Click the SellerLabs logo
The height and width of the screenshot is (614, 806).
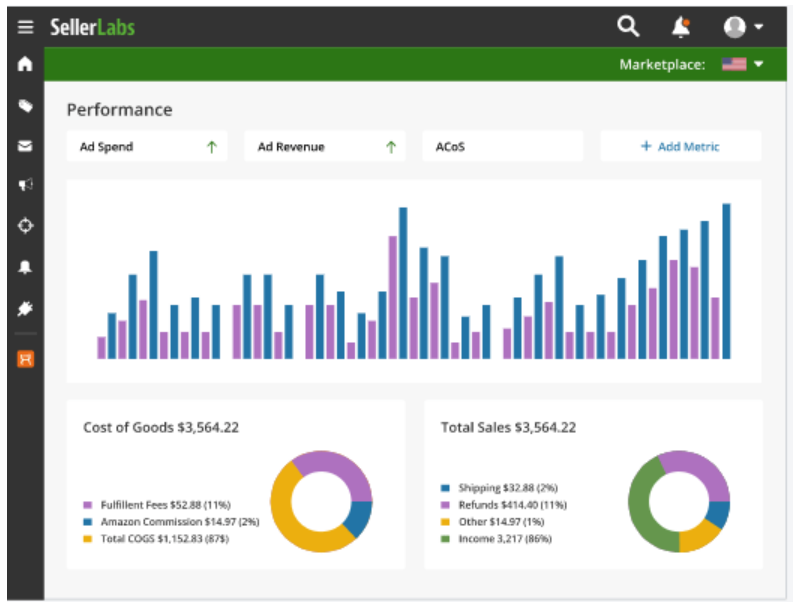(93, 27)
